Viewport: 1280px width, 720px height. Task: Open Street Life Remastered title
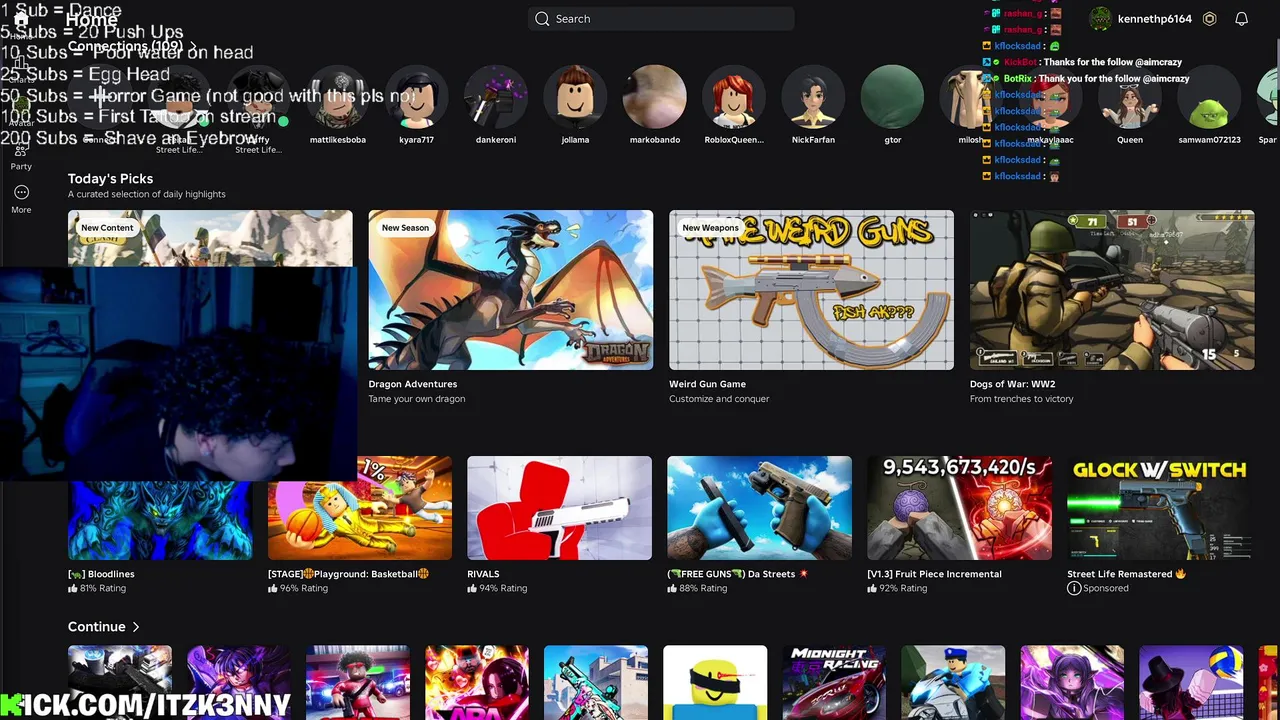point(1126,574)
